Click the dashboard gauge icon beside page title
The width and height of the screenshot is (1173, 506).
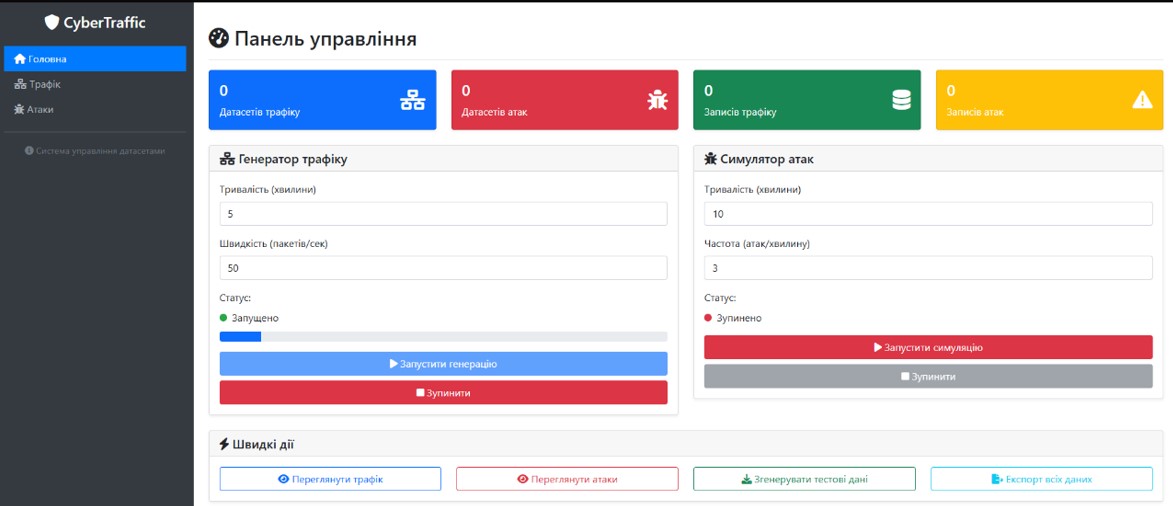click(x=219, y=39)
